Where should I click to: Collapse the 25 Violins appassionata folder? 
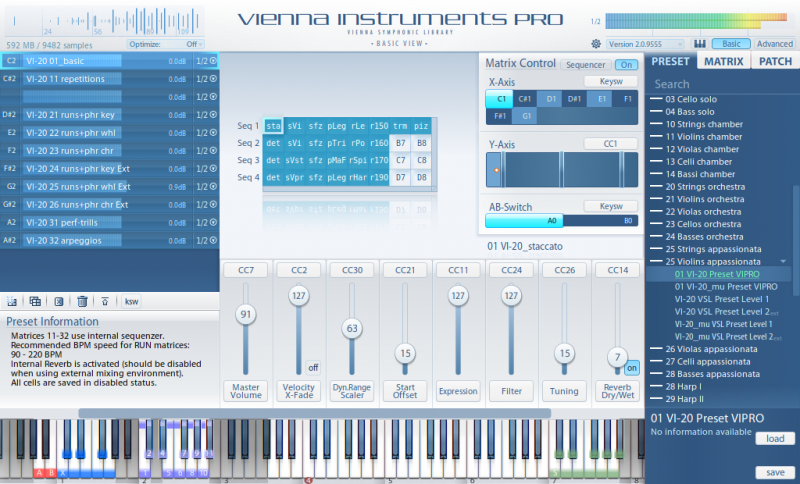pyautogui.click(x=783, y=262)
